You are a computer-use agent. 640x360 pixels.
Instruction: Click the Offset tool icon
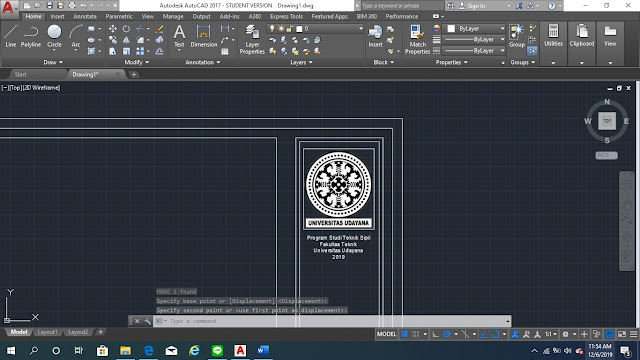160,51
